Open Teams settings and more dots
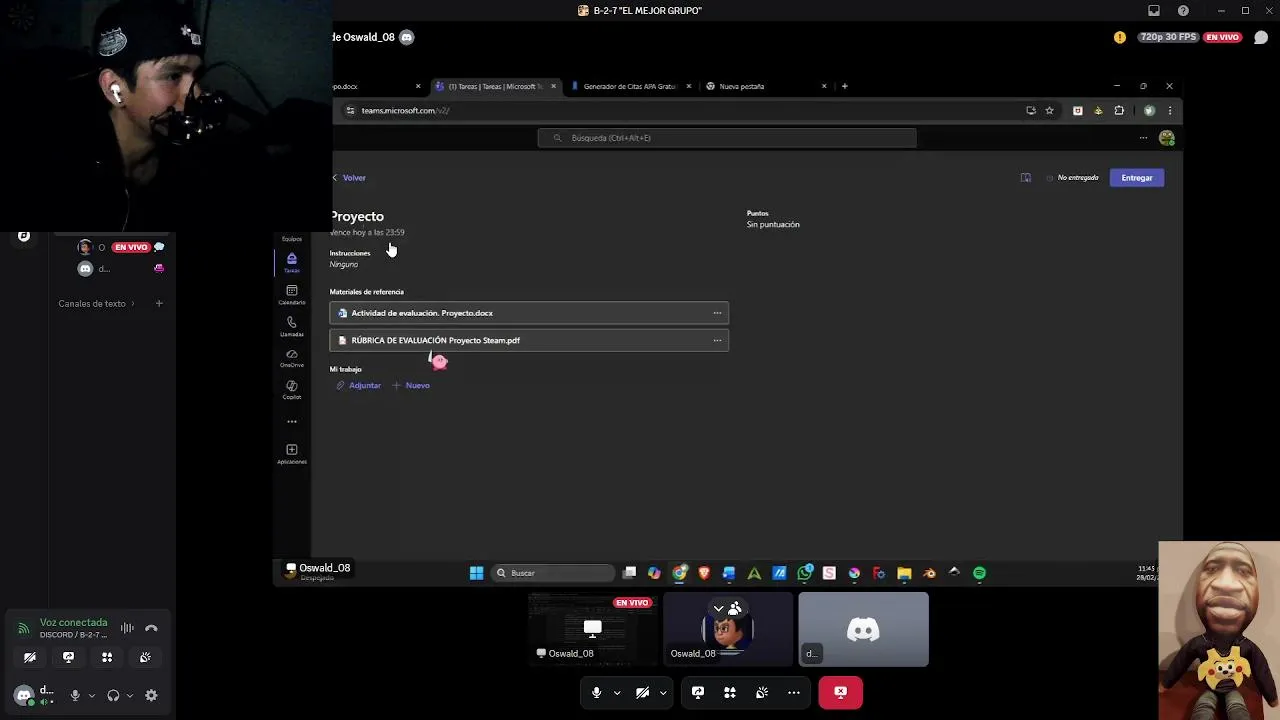Viewport: 1280px width, 720px height. click(1143, 138)
